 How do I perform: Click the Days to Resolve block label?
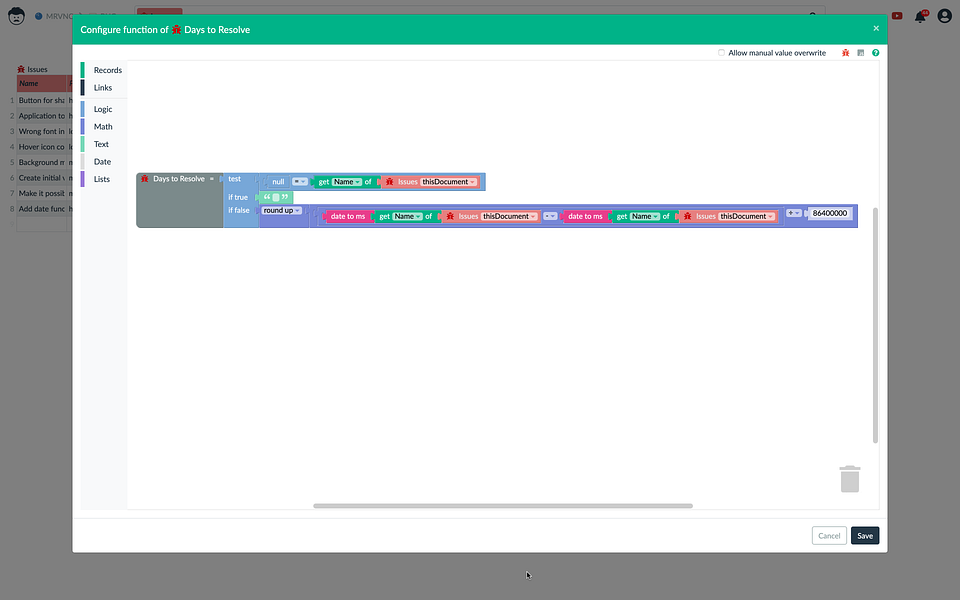pos(179,179)
